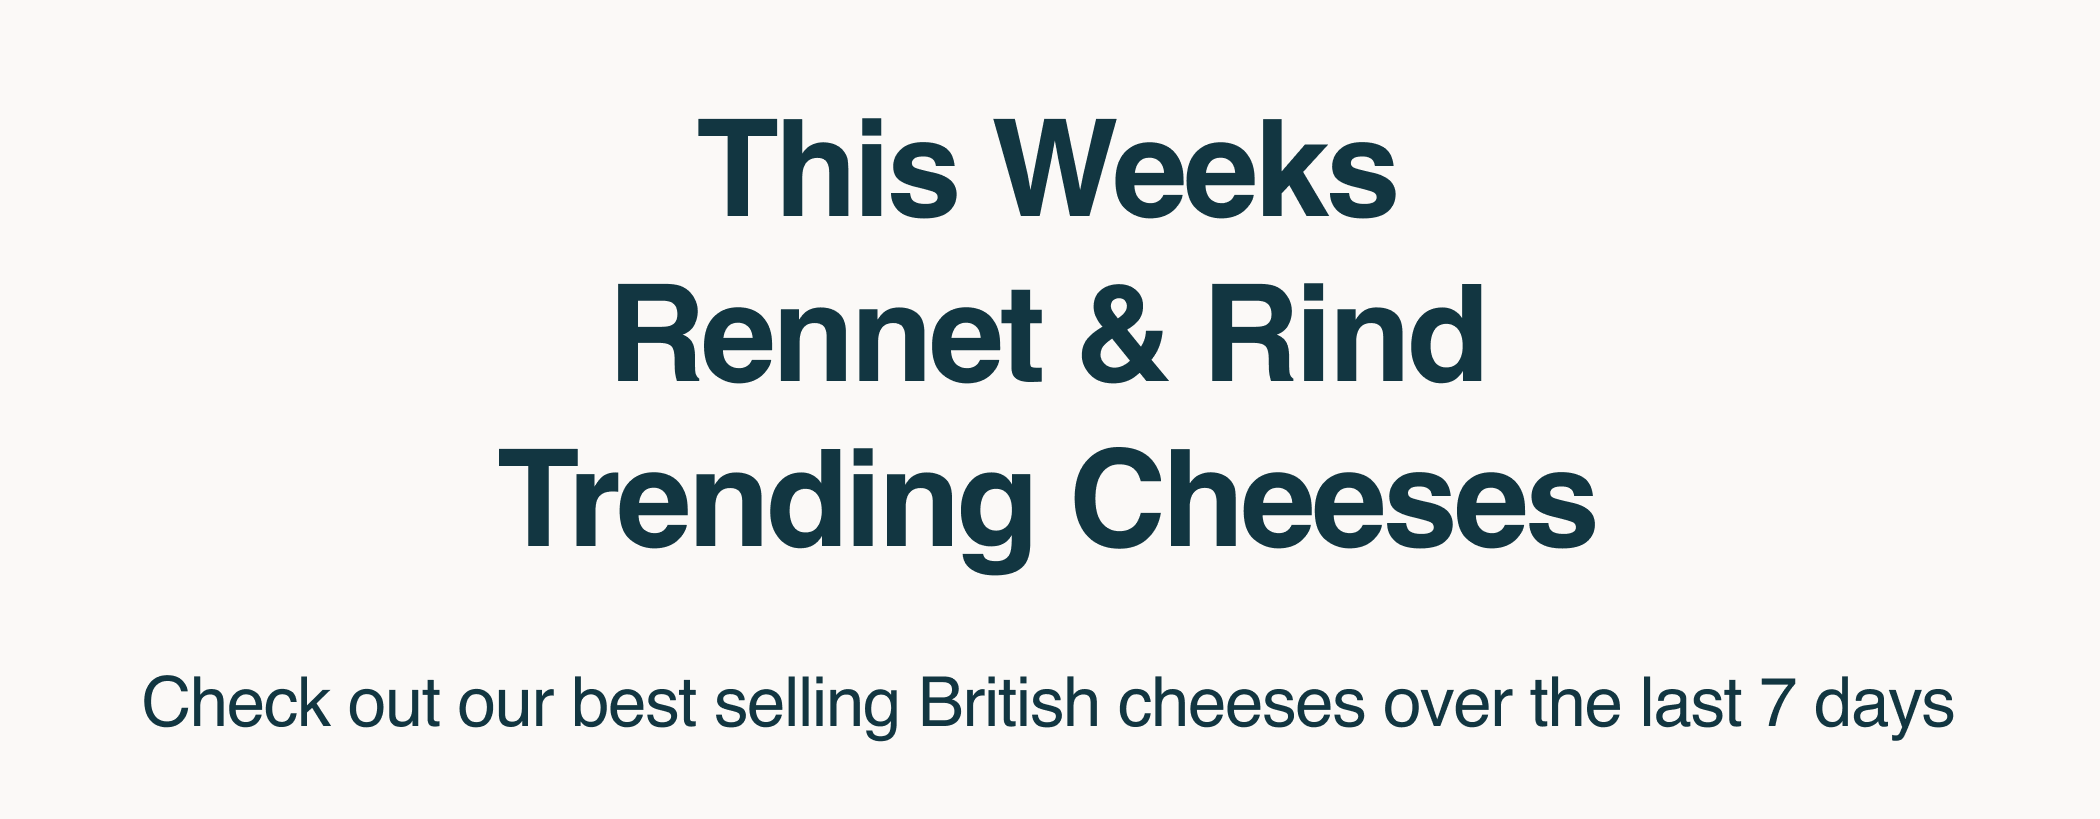Click the number "7" in the subtitle
This screenshot has width=2100, height=819.
tap(1778, 704)
